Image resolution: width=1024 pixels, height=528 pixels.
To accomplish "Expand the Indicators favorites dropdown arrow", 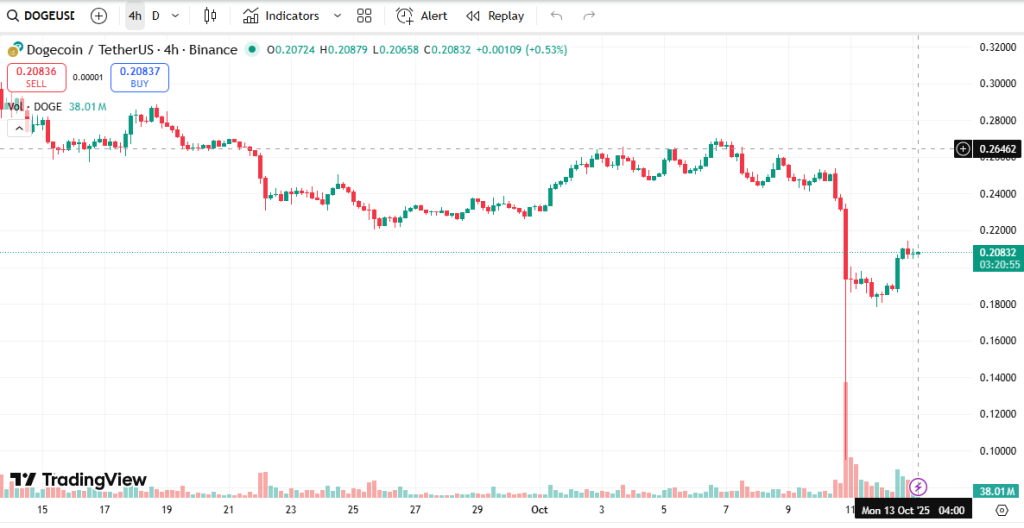I will tap(337, 16).
